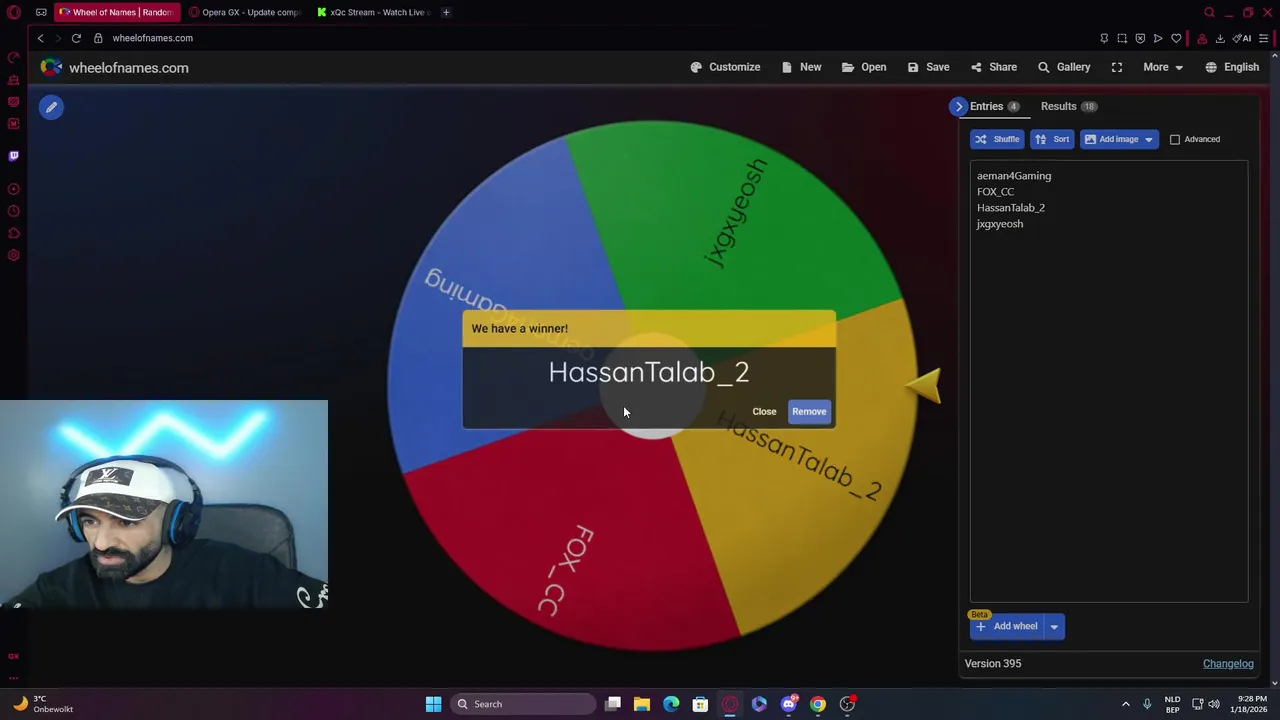Change language from English
Viewport: 1280px width, 720px height.
[1232, 67]
